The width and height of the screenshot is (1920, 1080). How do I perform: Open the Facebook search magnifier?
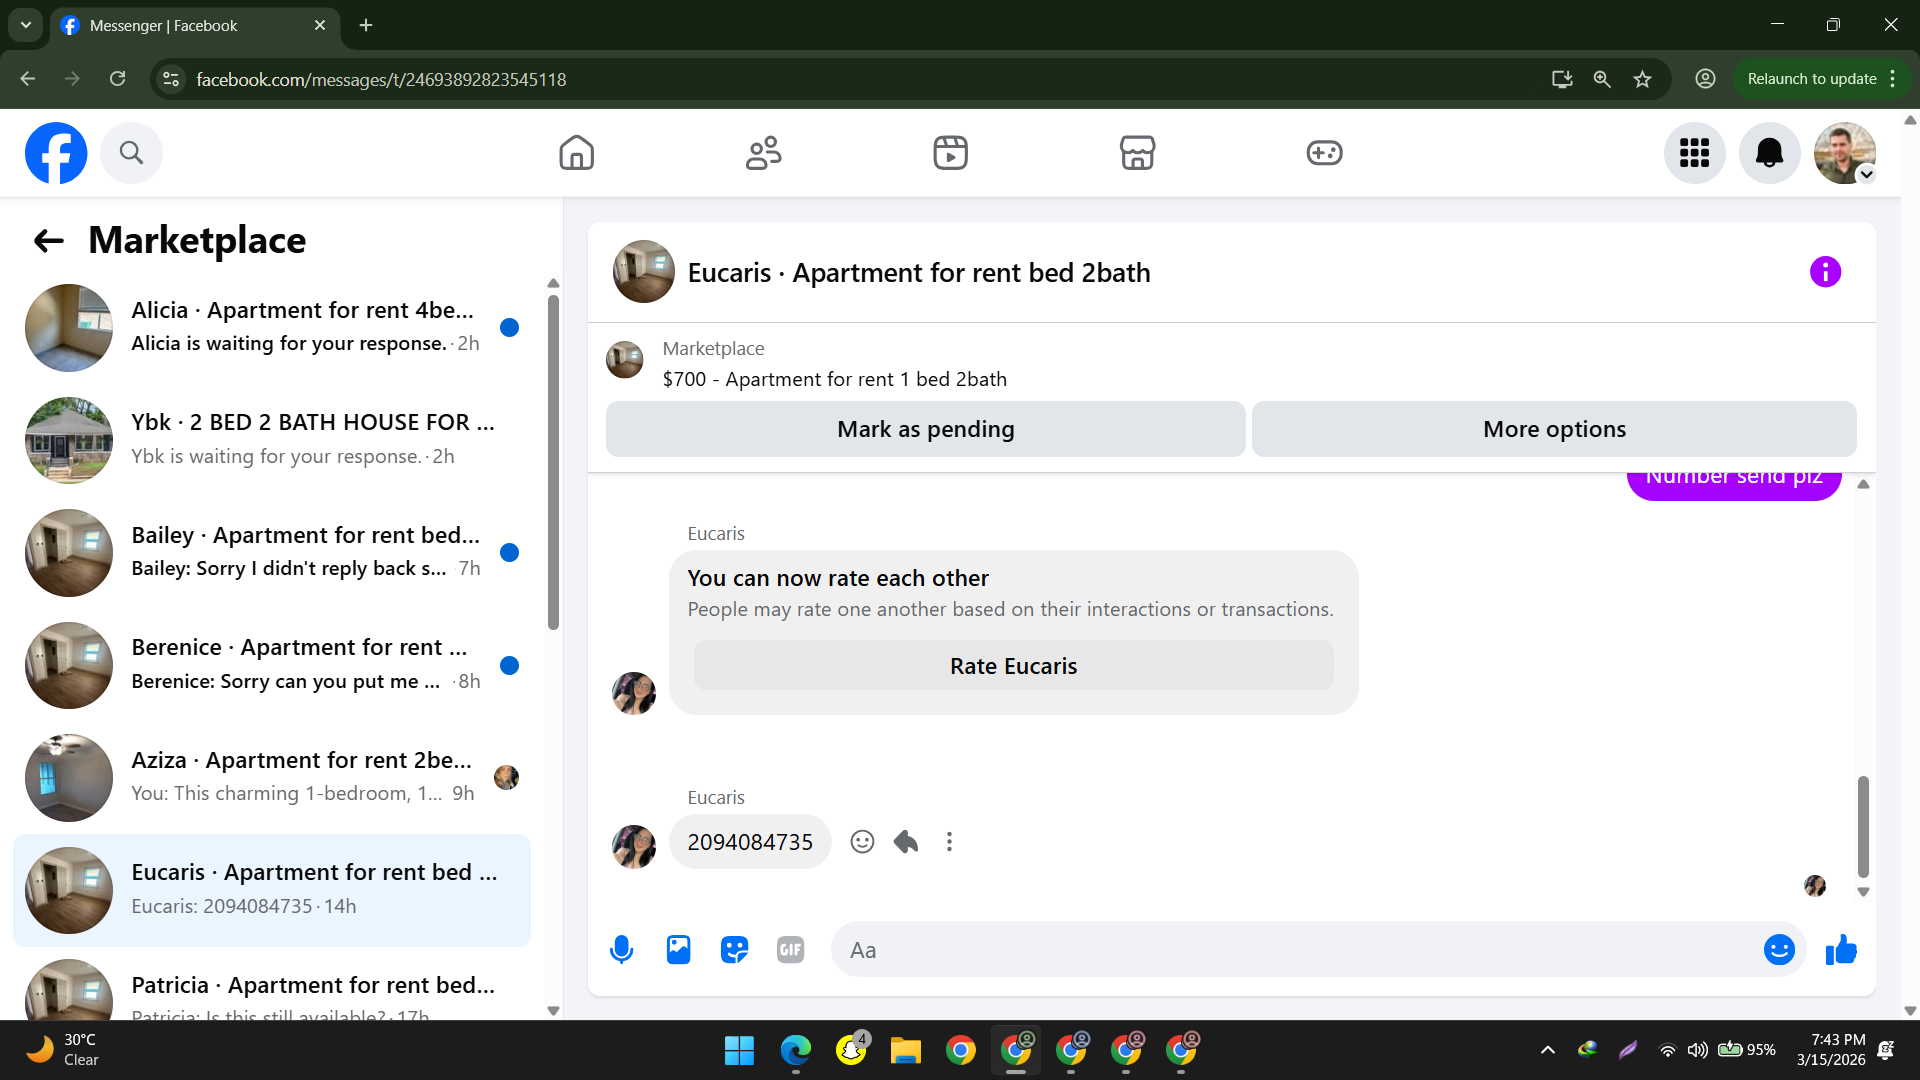coord(131,153)
